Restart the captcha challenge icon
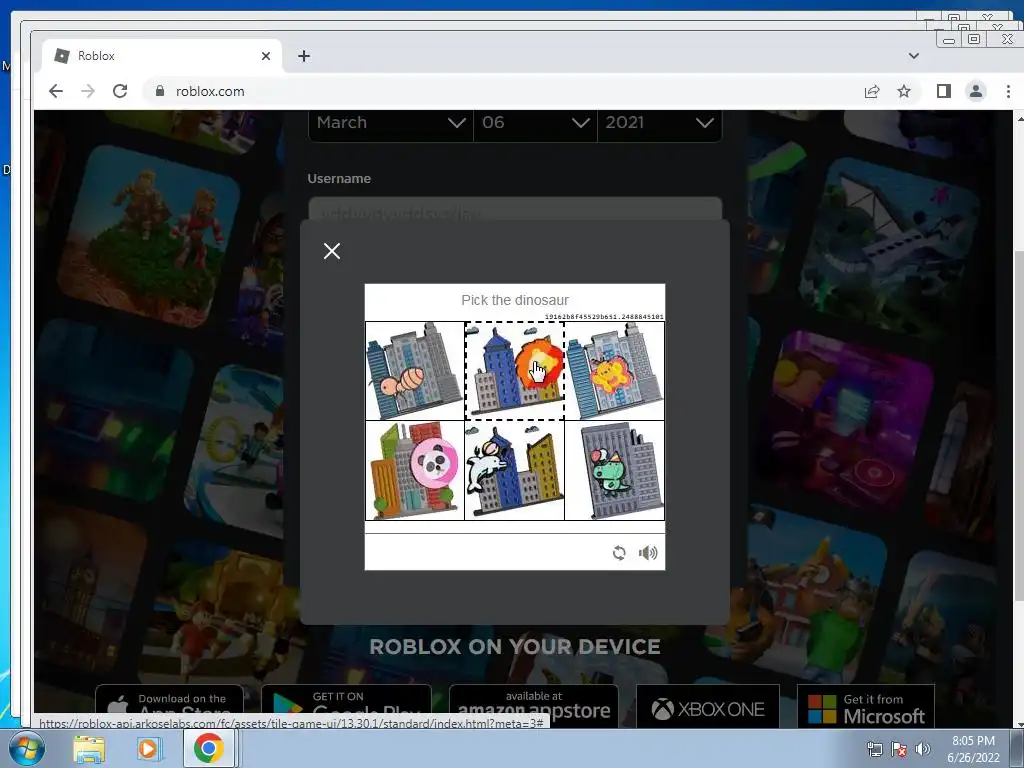 point(619,553)
